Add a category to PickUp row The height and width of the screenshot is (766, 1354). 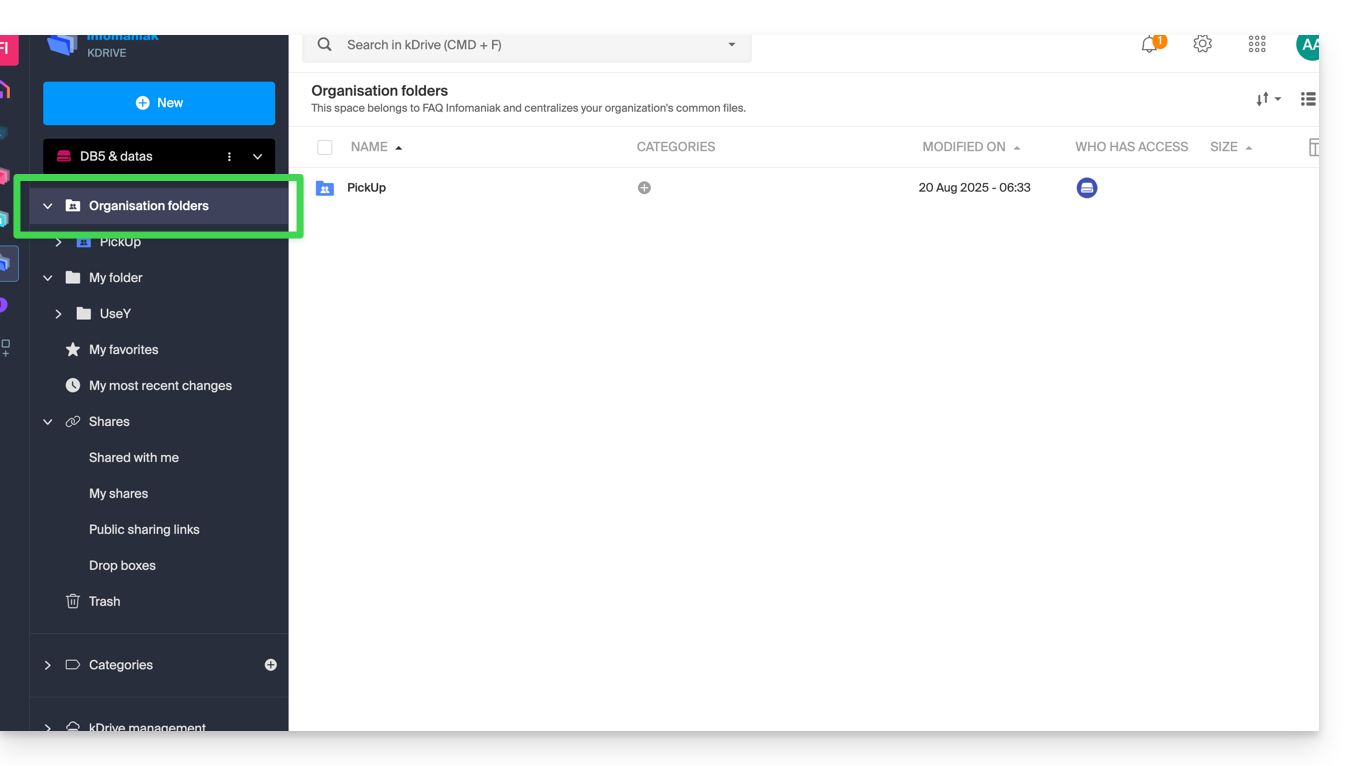click(x=644, y=188)
